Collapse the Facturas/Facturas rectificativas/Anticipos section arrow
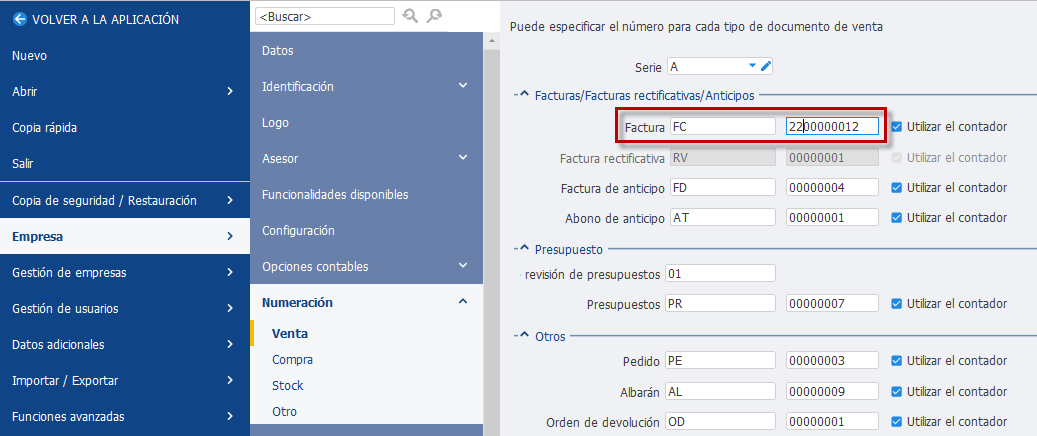Image resolution: width=1037 pixels, height=436 pixels. 524,95
